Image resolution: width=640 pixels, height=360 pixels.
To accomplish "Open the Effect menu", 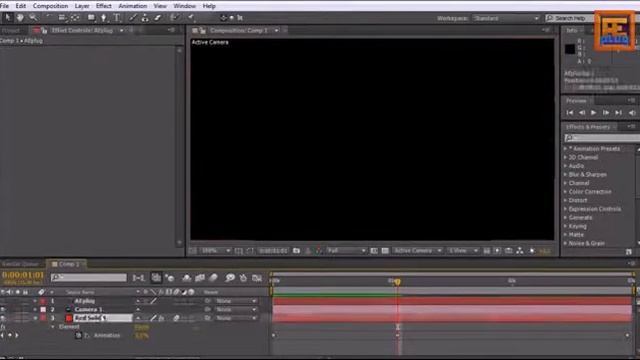I will point(104,6).
